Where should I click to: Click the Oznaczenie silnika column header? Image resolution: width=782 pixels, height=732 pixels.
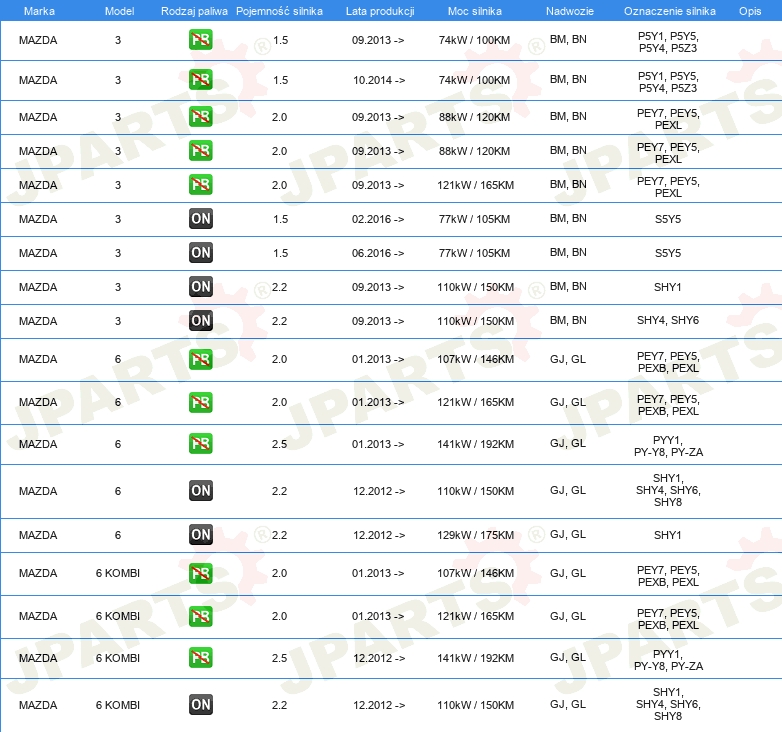[669, 11]
